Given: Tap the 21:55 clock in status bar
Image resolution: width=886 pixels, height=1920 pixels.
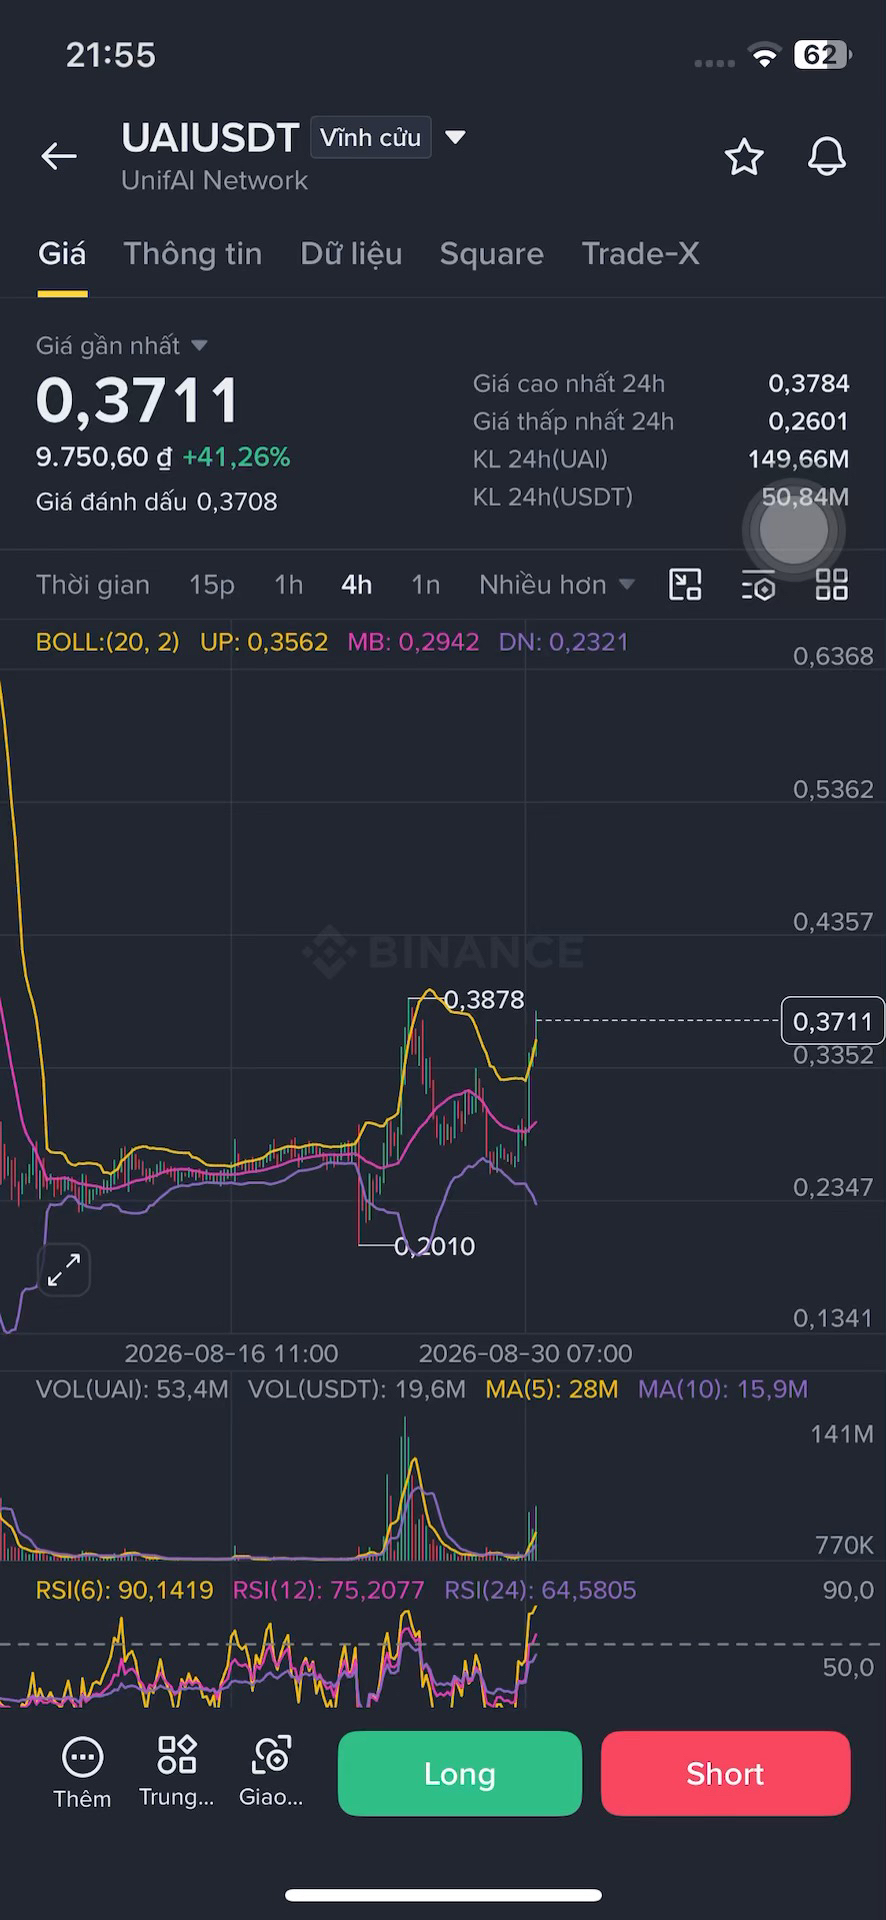Looking at the screenshot, I should coord(111,55).
